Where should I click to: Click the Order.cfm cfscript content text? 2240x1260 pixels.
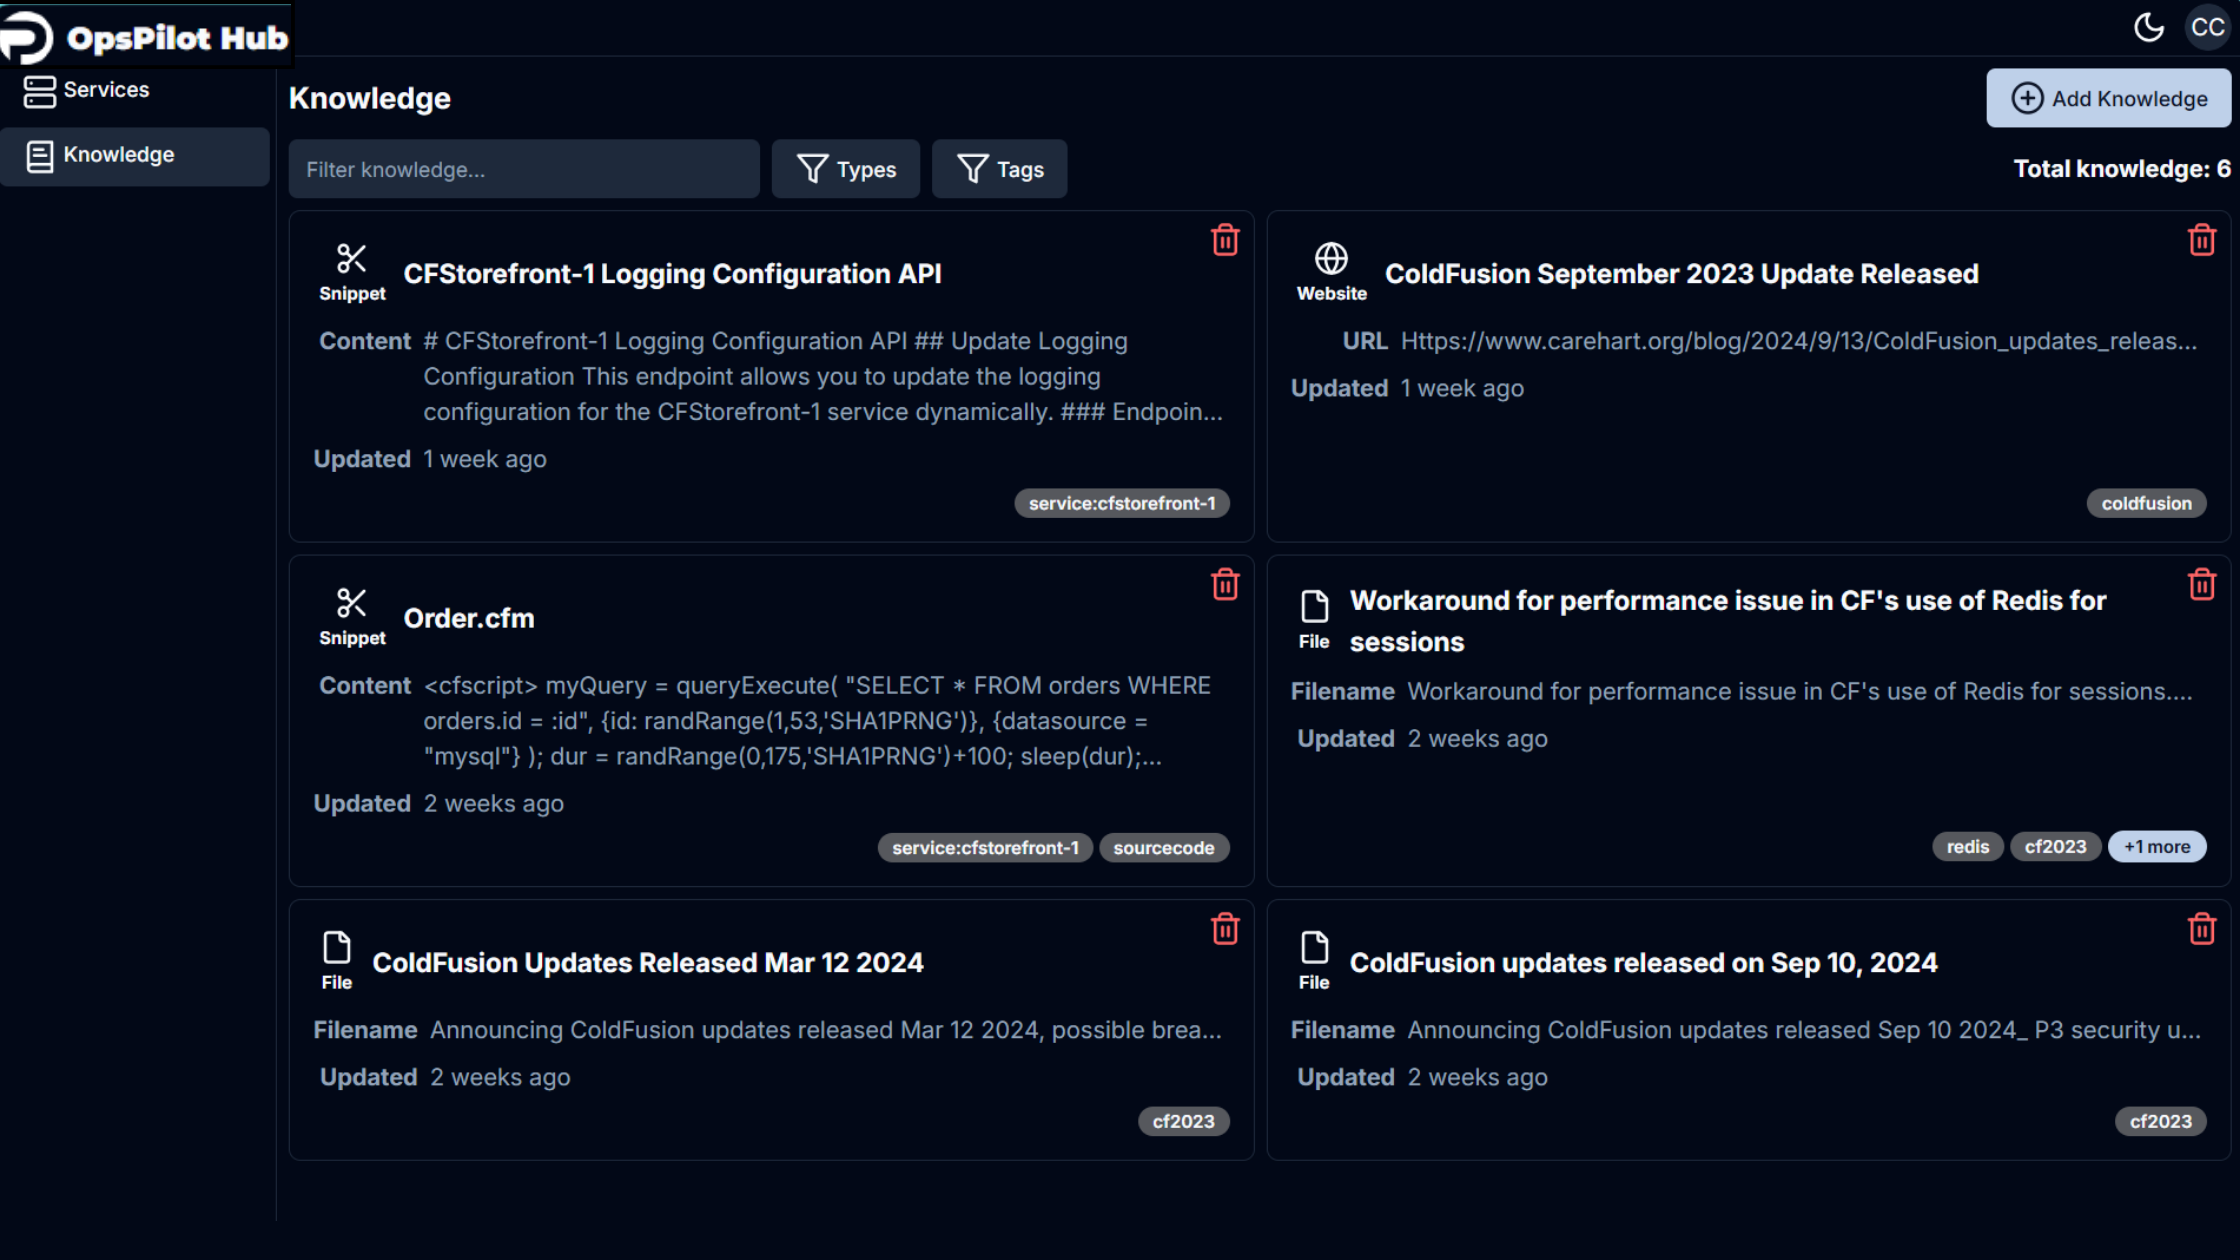pyautogui.click(x=817, y=721)
